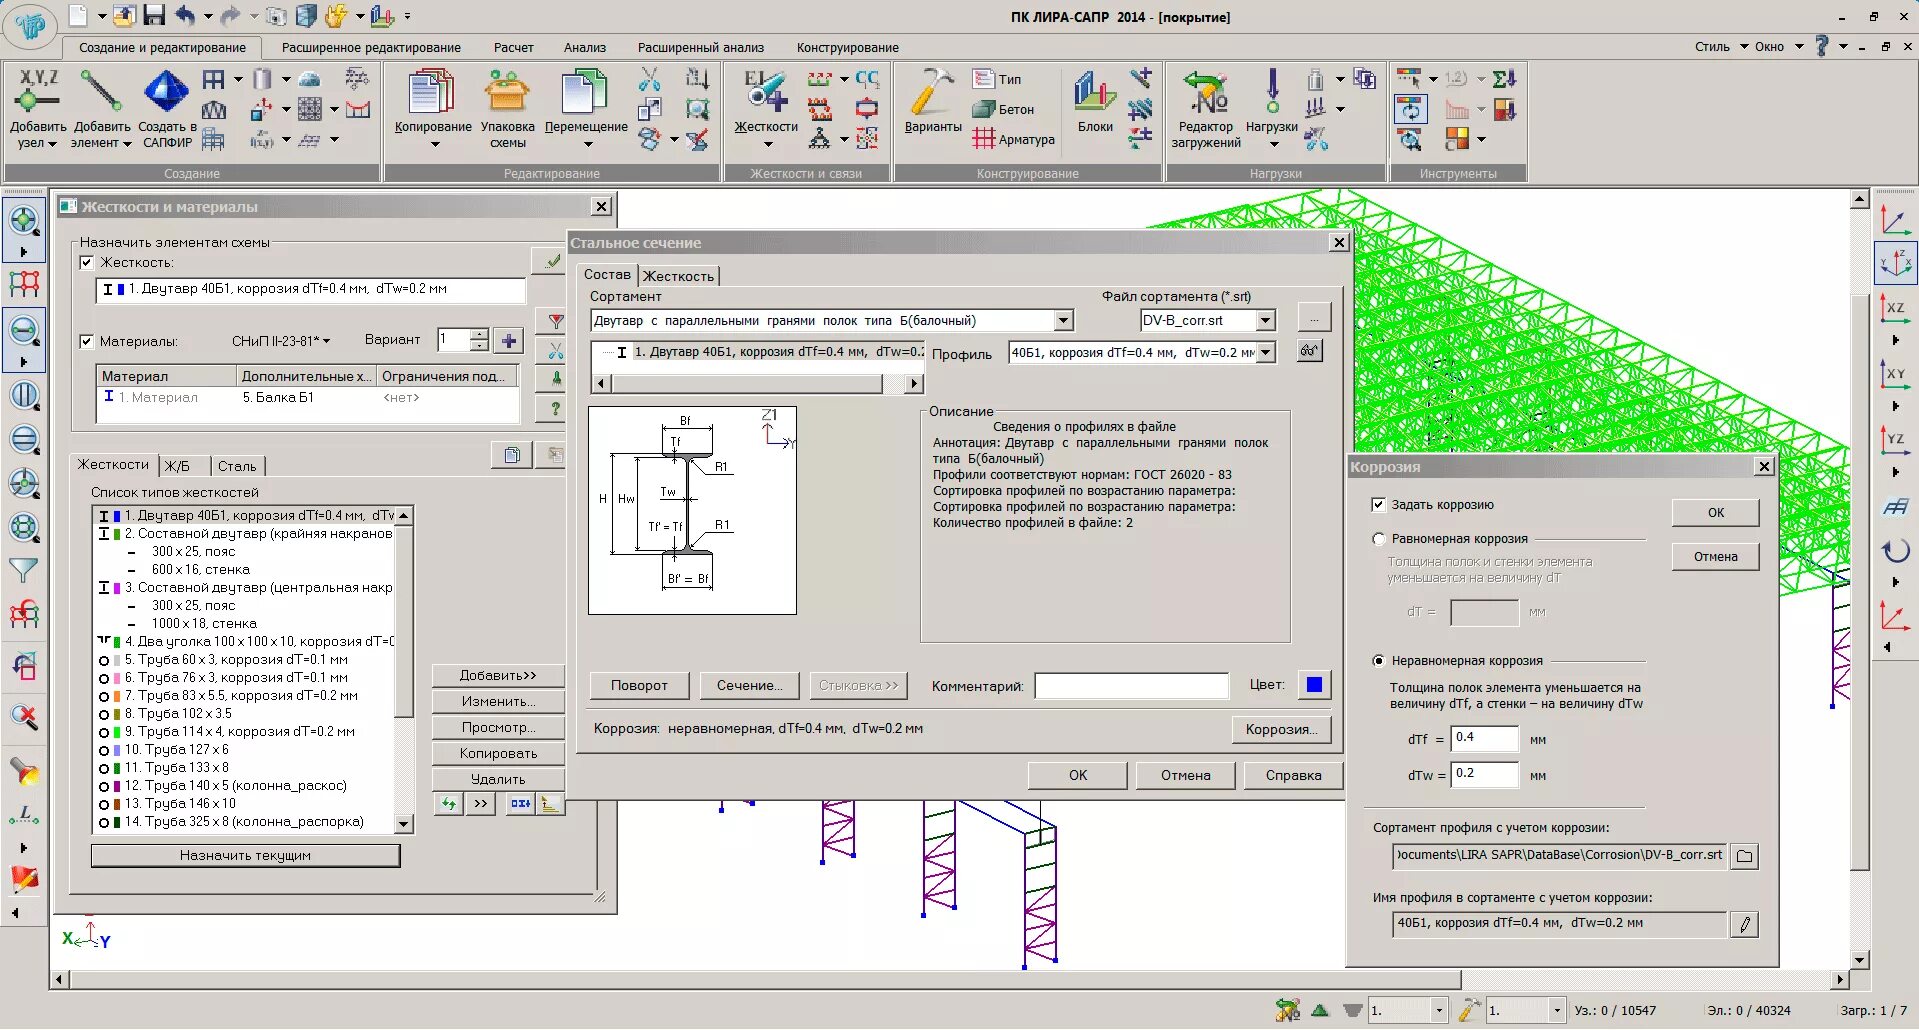Select 14. Труба 325 x 8 (колонна_распорка)
This screenshot has width=1919, height=1030.
click(246, 822)
